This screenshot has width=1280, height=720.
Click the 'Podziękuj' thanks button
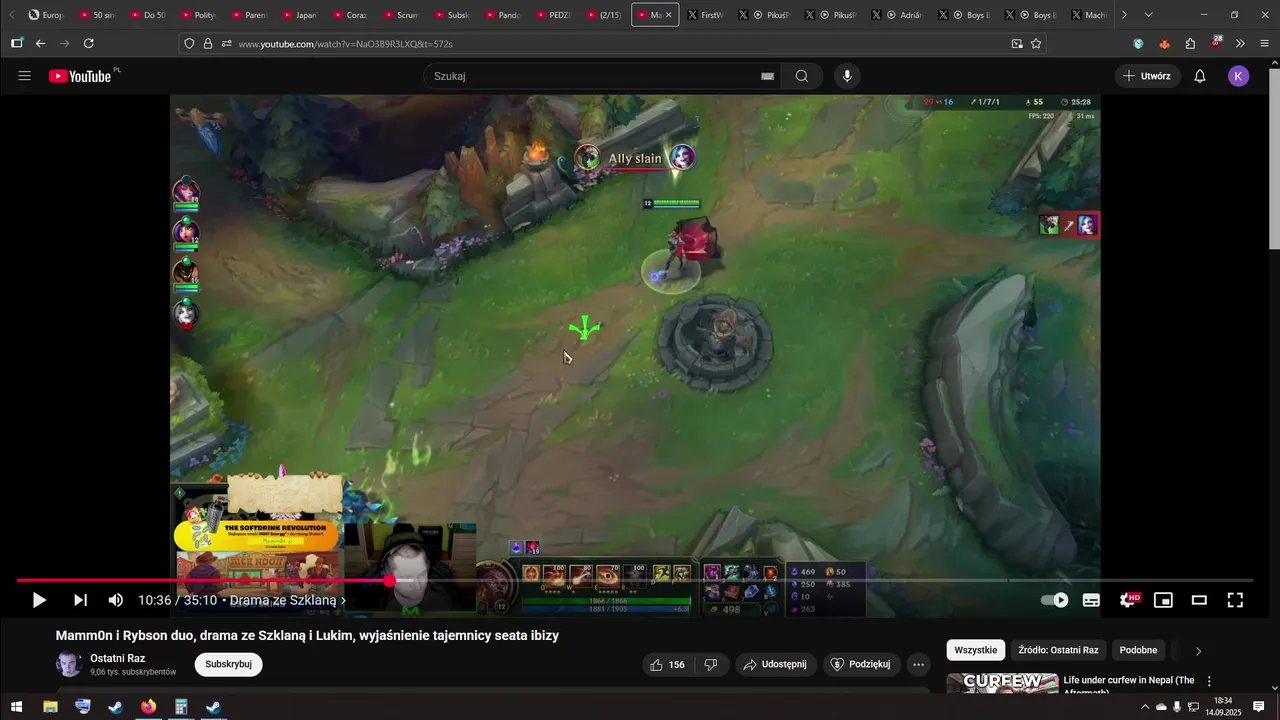(862, 664)
